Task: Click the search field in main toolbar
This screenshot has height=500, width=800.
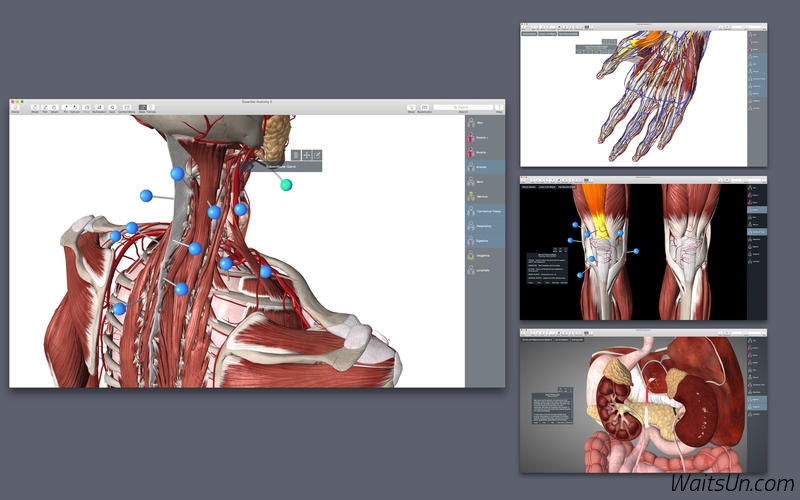Action: [x=463, y=108]
